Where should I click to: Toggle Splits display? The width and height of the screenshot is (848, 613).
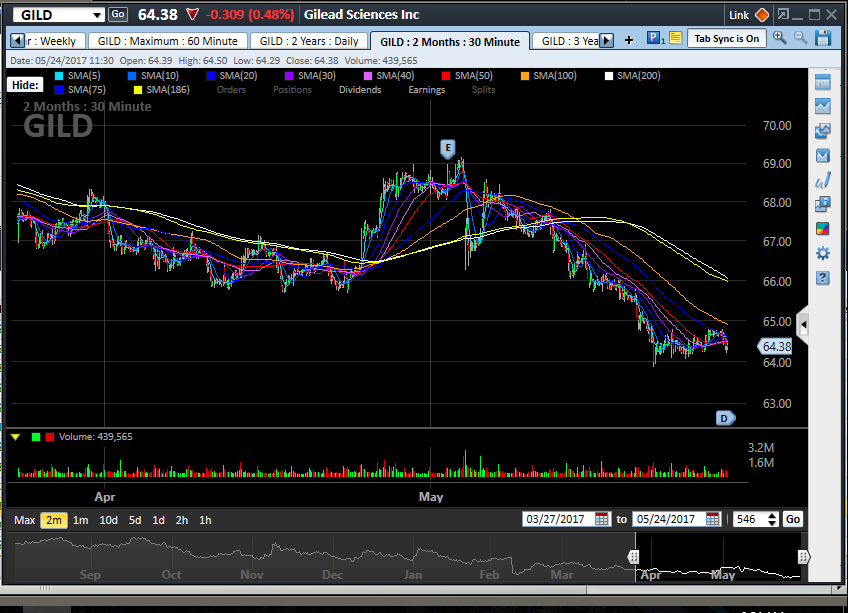483,90
